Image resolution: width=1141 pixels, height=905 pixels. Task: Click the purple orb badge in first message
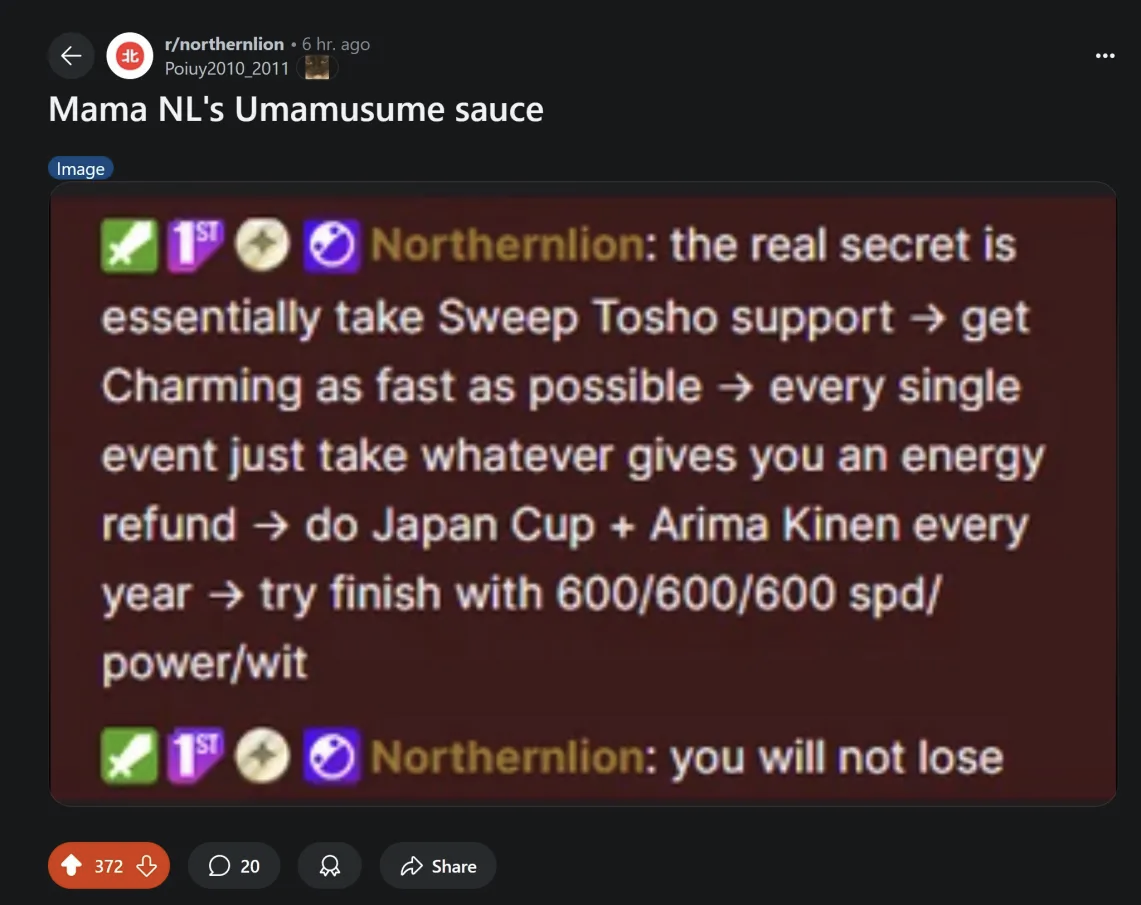click(331, 246)
